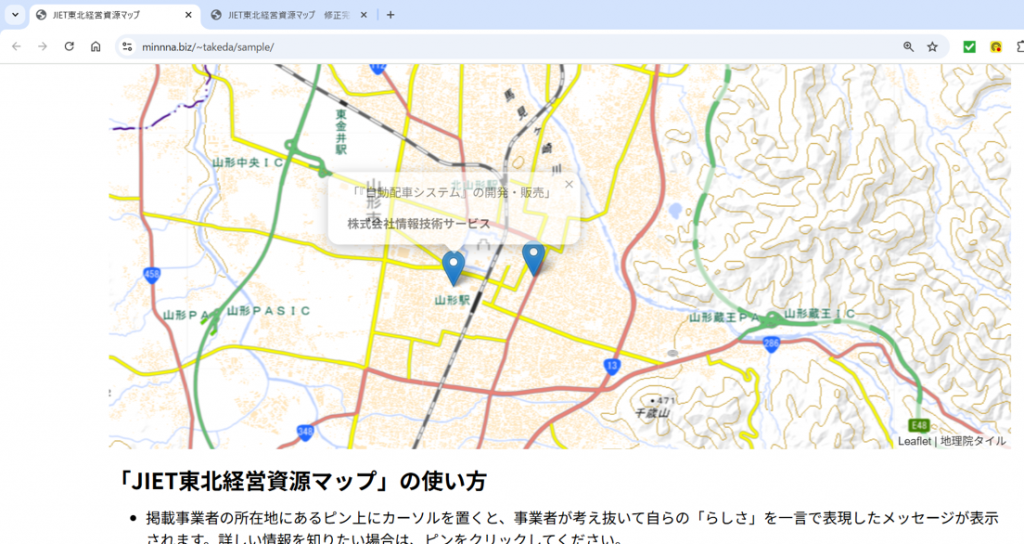Open the zoom magnifier in address bar
Image resolution: width=1024 pixels, height=544 pixels.
(908, 46)
